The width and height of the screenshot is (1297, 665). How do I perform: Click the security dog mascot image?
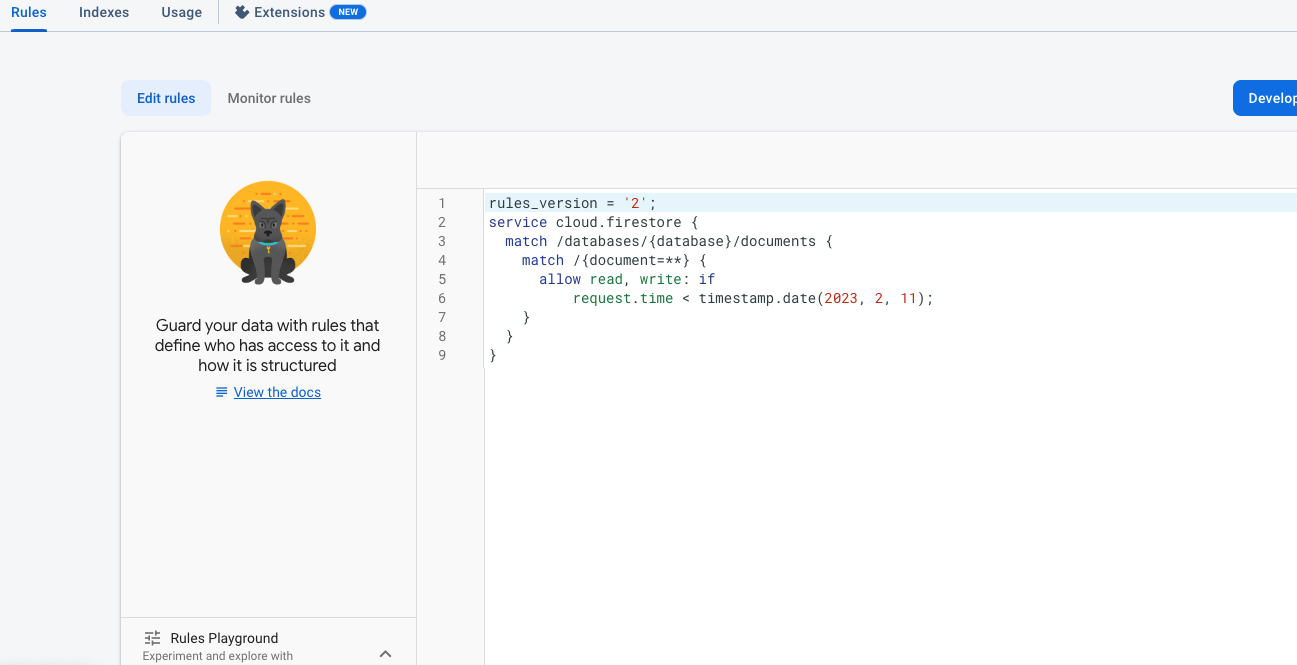(268, 233)
